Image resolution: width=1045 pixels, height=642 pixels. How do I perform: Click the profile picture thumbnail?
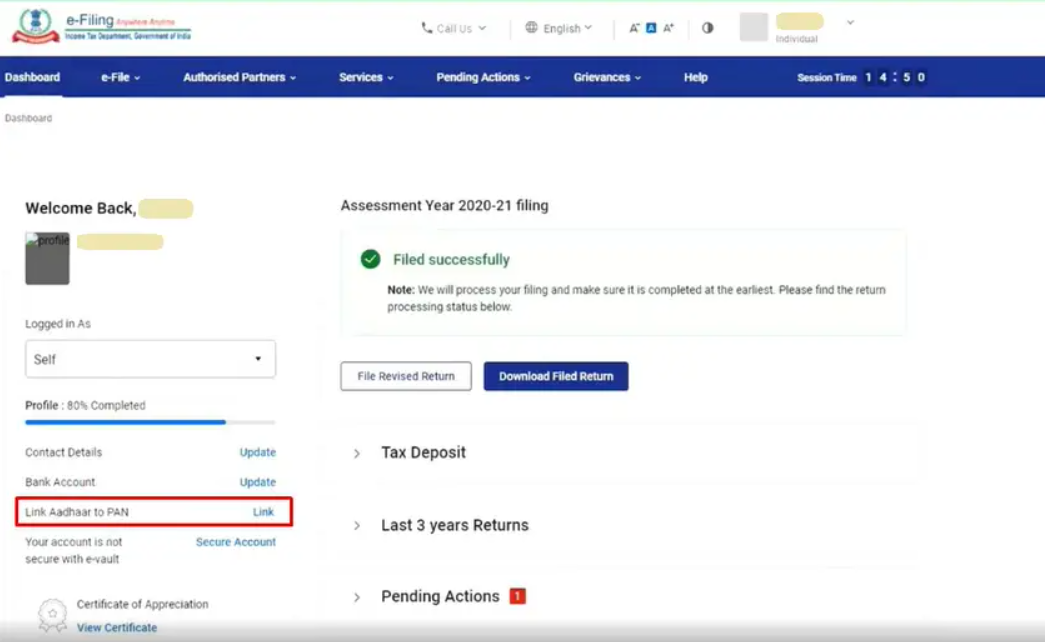47,259
